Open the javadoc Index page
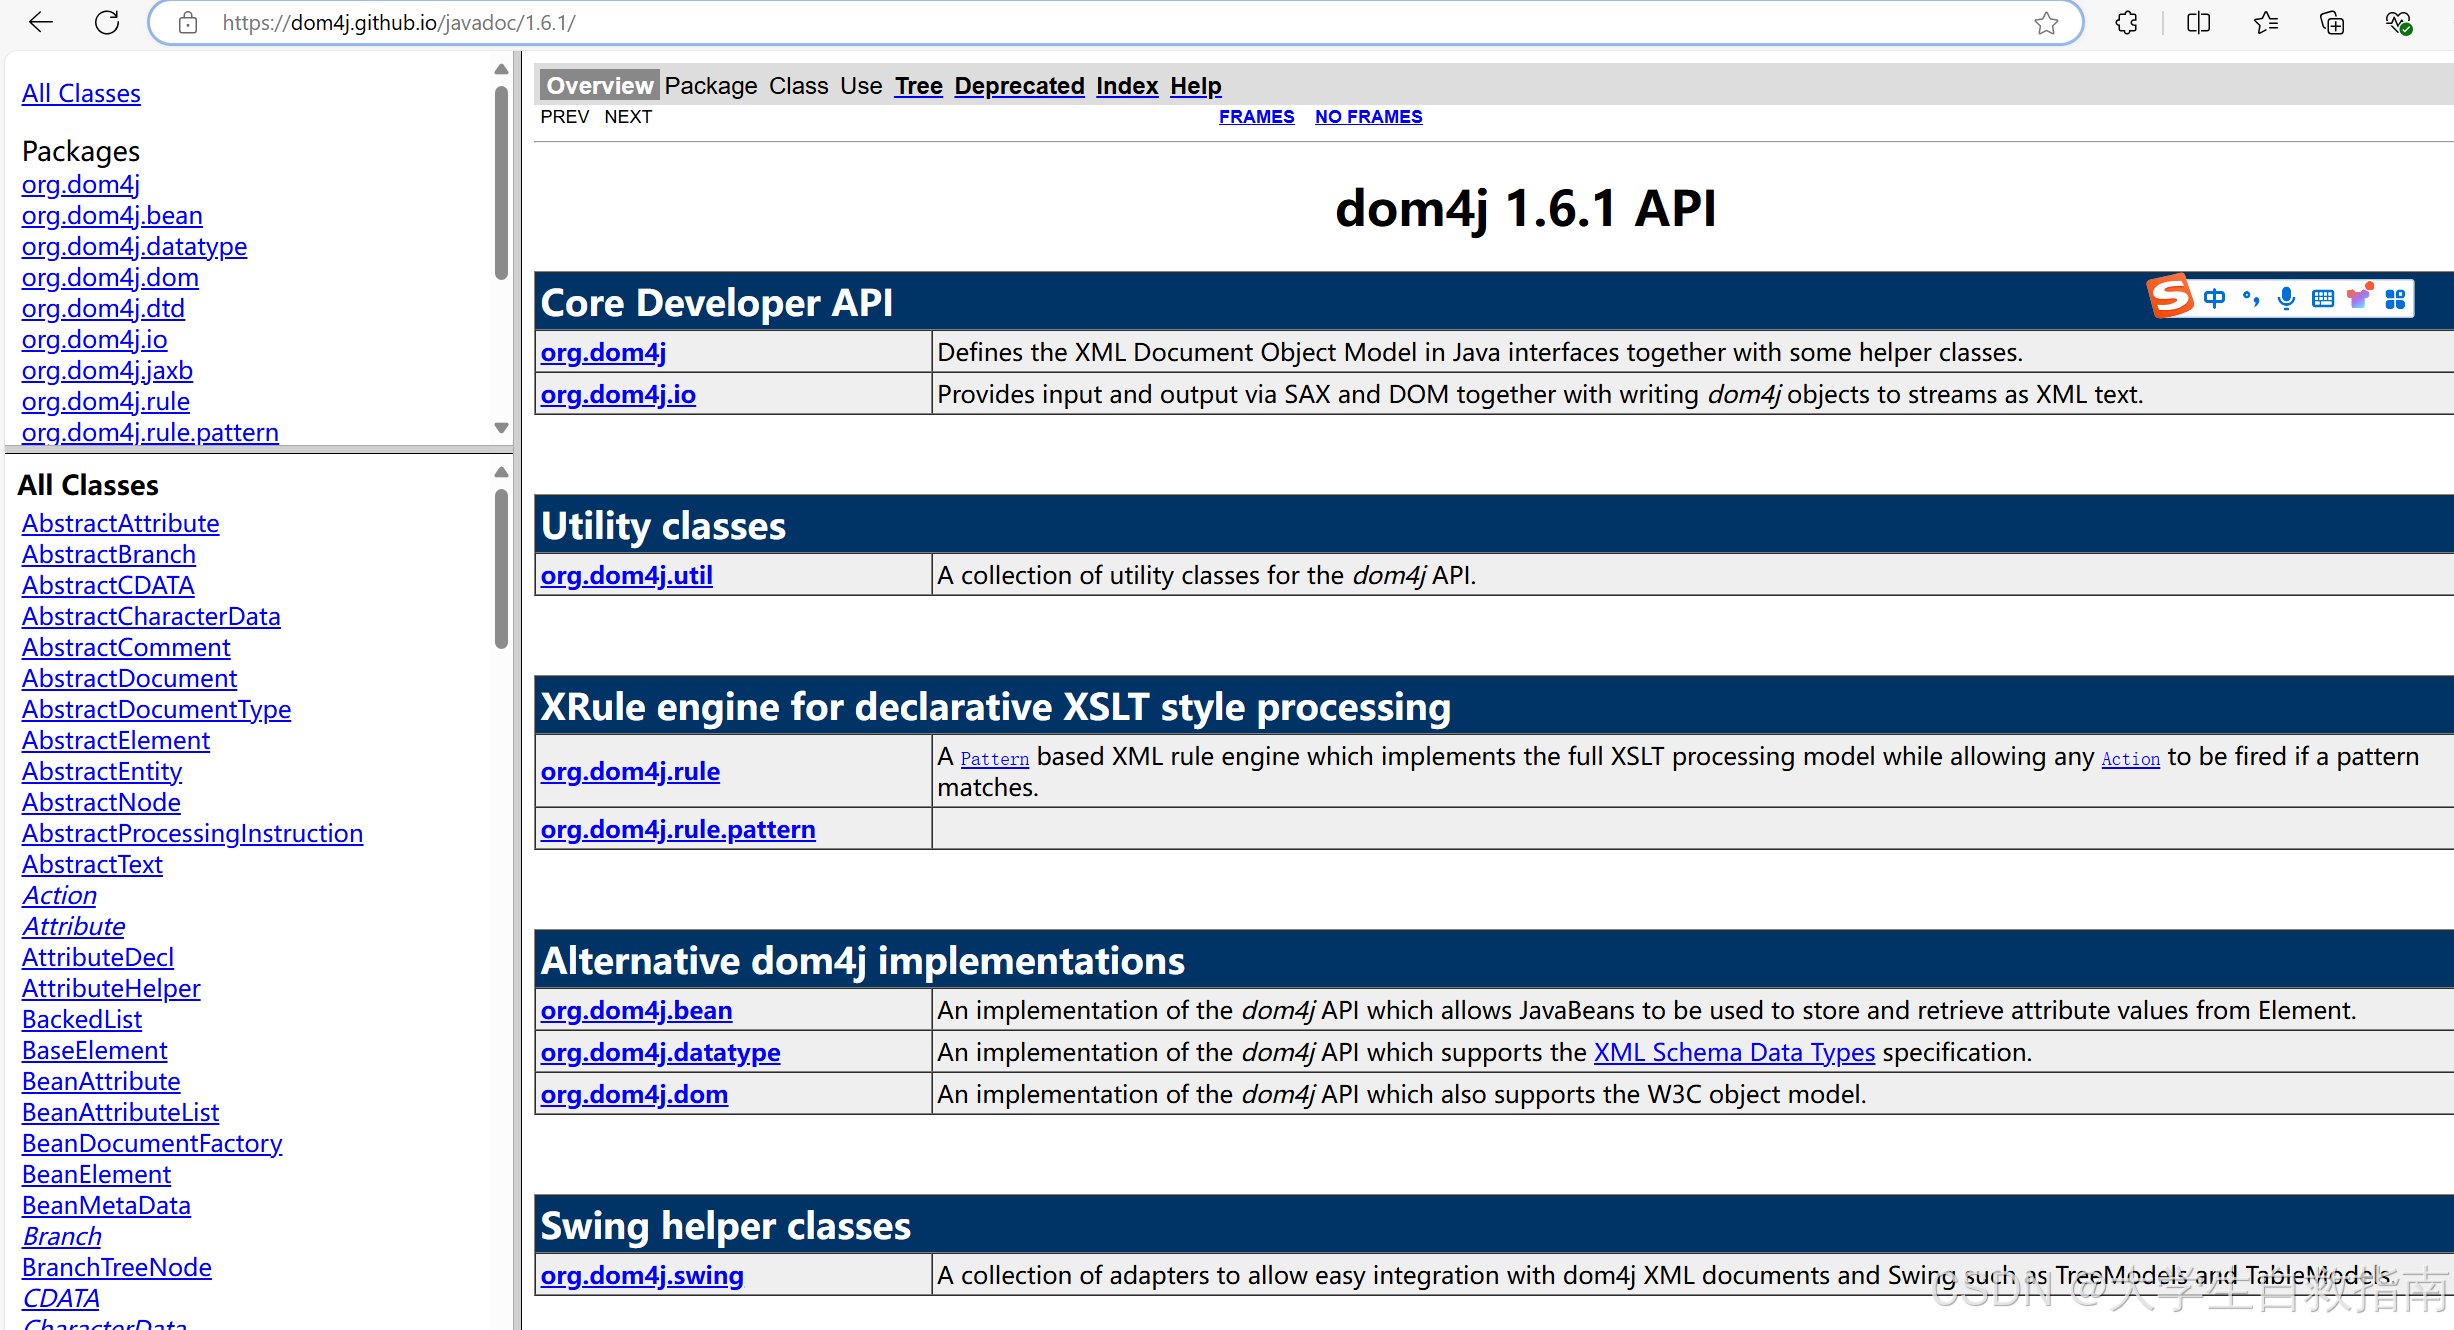Viewport: 2454px width, 1330px height. click(1127, 86)
